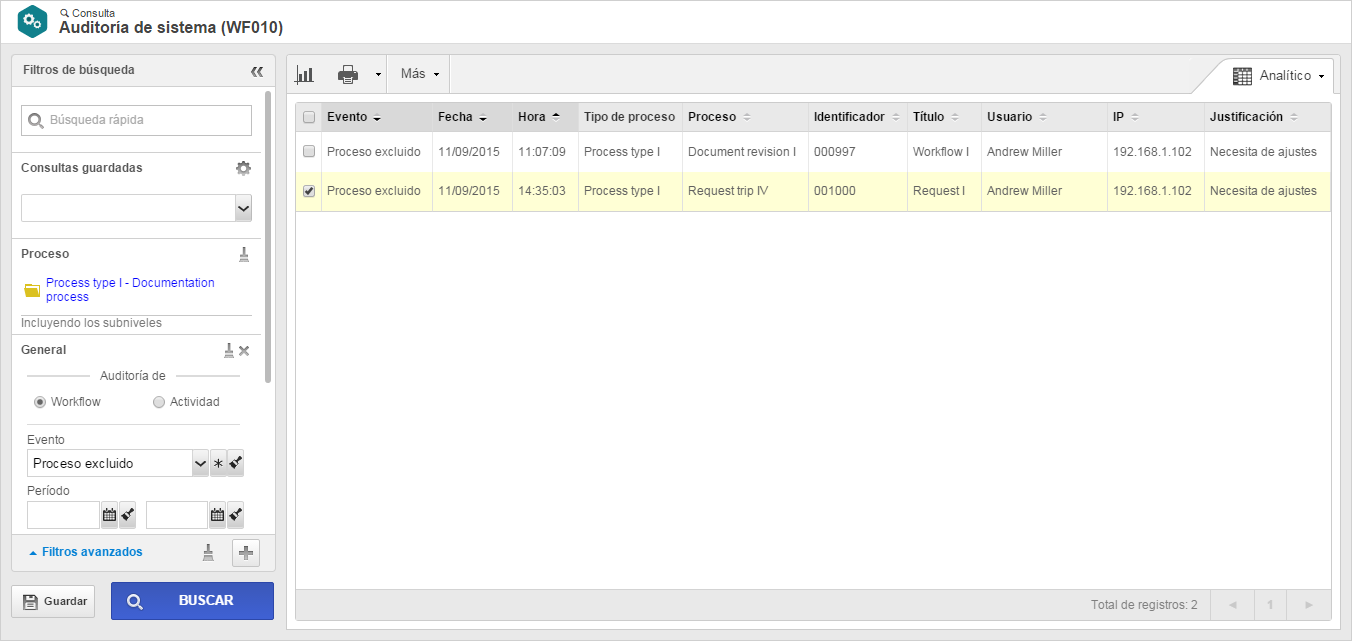Click the printer icon
This screenshot has height=641, width=1352.
[x=347, y=74]
